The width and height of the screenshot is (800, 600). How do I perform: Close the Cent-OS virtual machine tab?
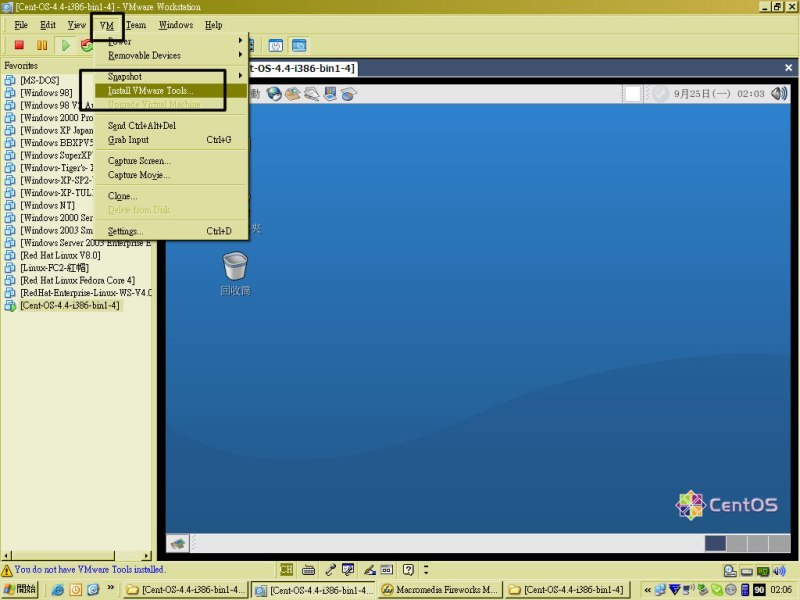[x=788, y=68]
